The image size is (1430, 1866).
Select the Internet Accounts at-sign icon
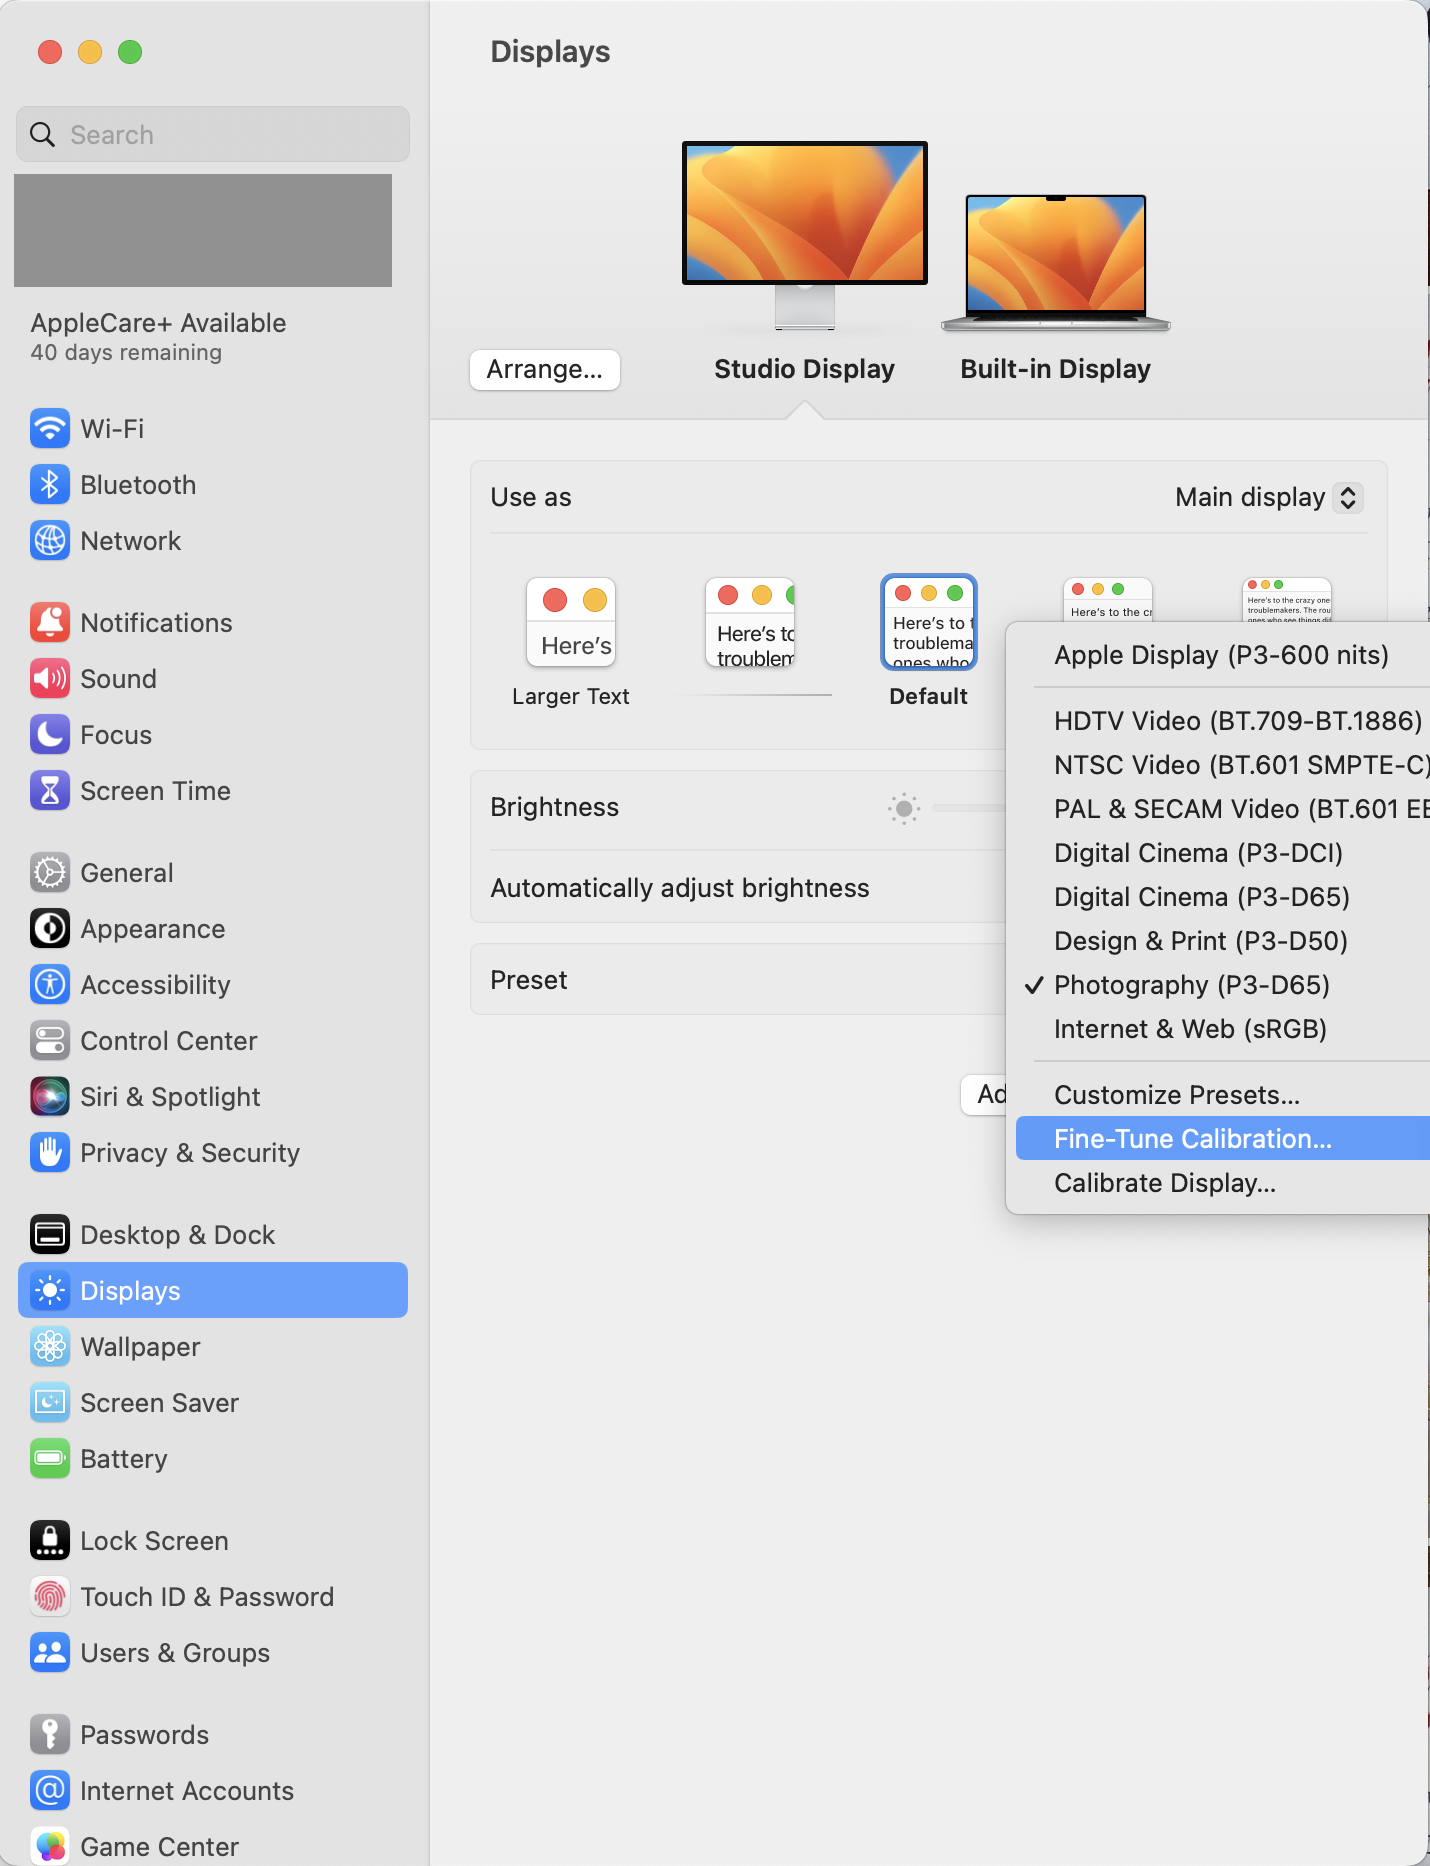[50, 1791]
